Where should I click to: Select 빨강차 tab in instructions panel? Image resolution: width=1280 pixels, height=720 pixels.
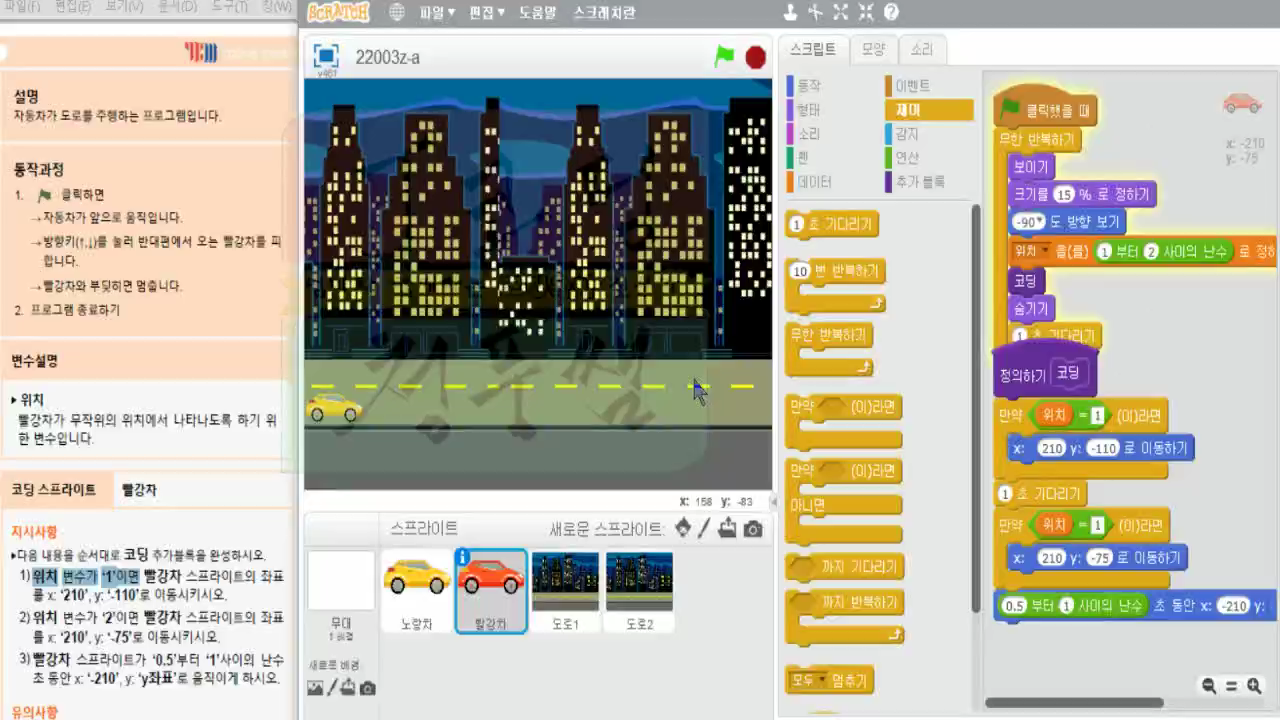point(139,489)
